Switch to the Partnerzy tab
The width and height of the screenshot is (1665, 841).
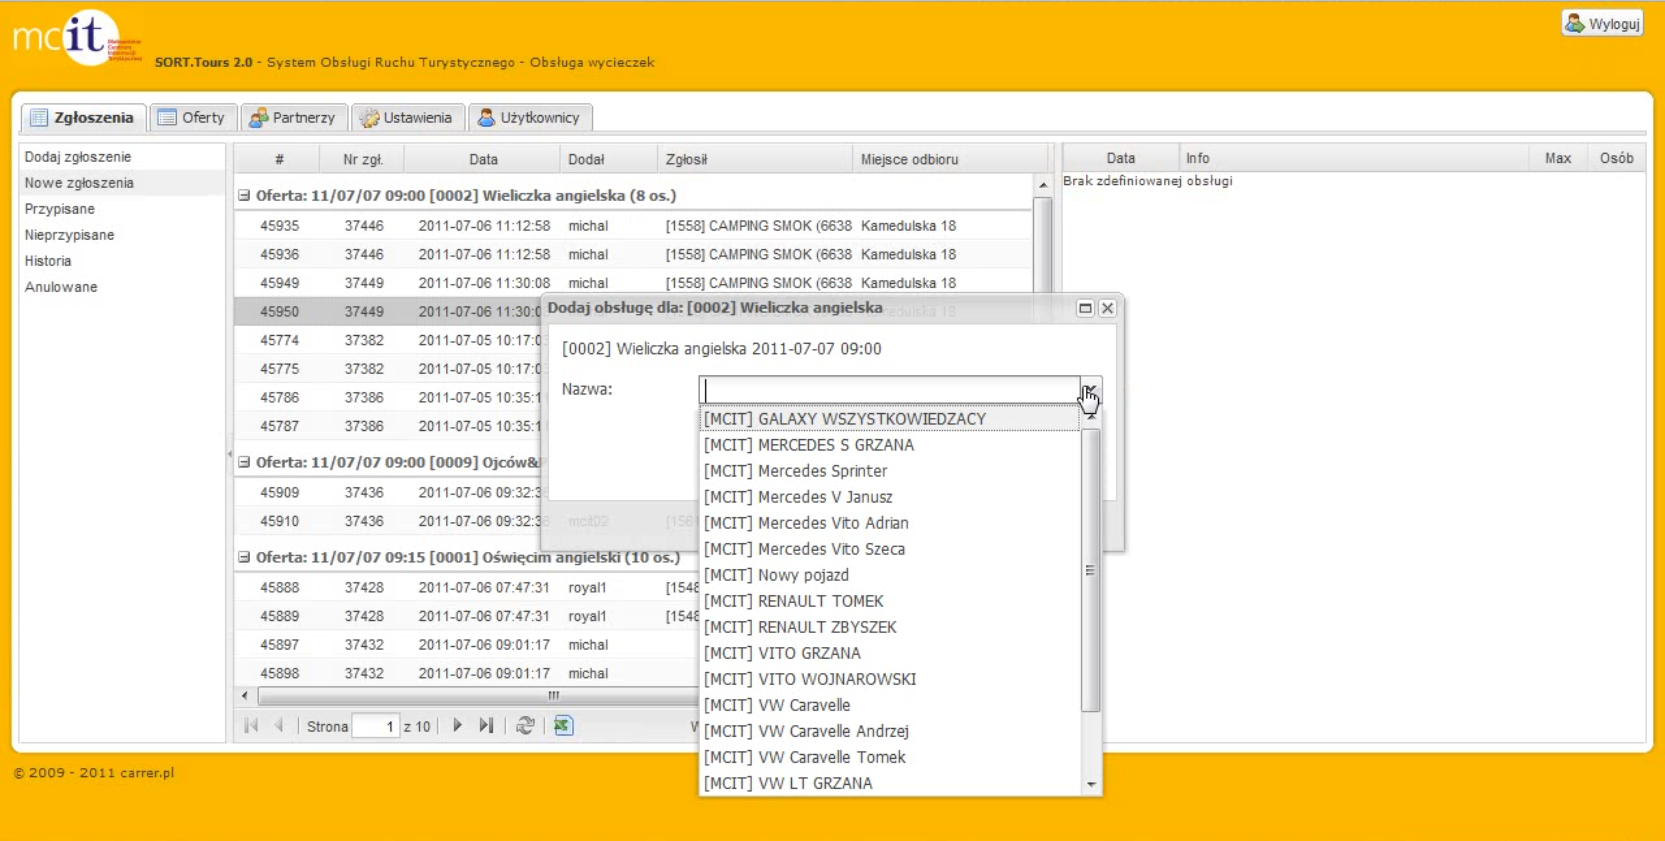point(293,117)
